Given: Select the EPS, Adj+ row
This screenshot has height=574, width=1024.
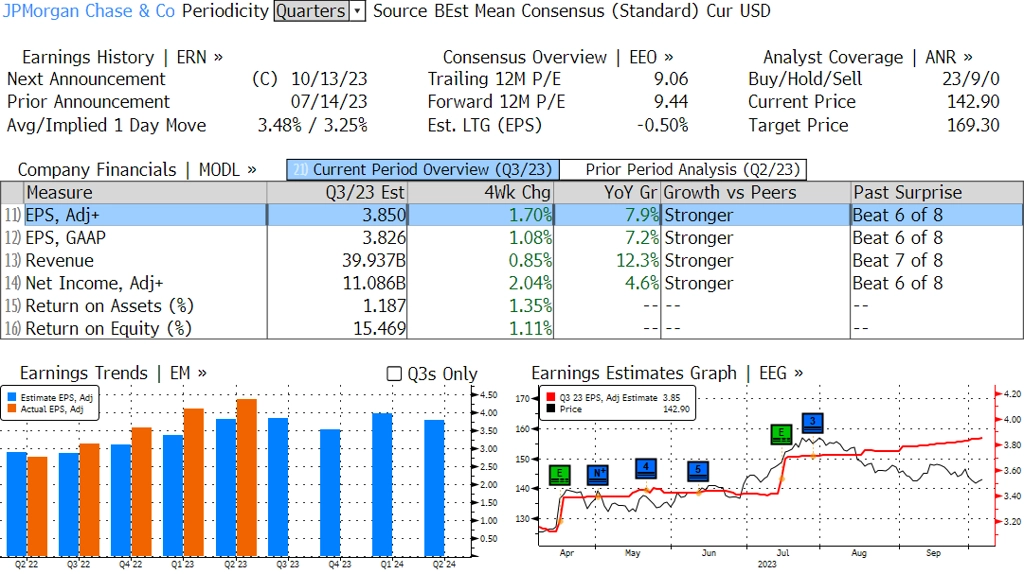Looking at the screenshot, I should (512, 215).
